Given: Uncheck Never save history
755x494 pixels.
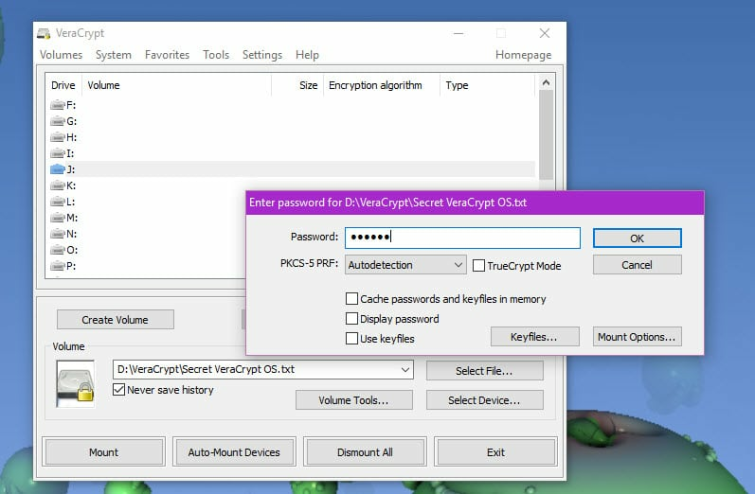Looking at the screenshot, I should click(118, 390).
